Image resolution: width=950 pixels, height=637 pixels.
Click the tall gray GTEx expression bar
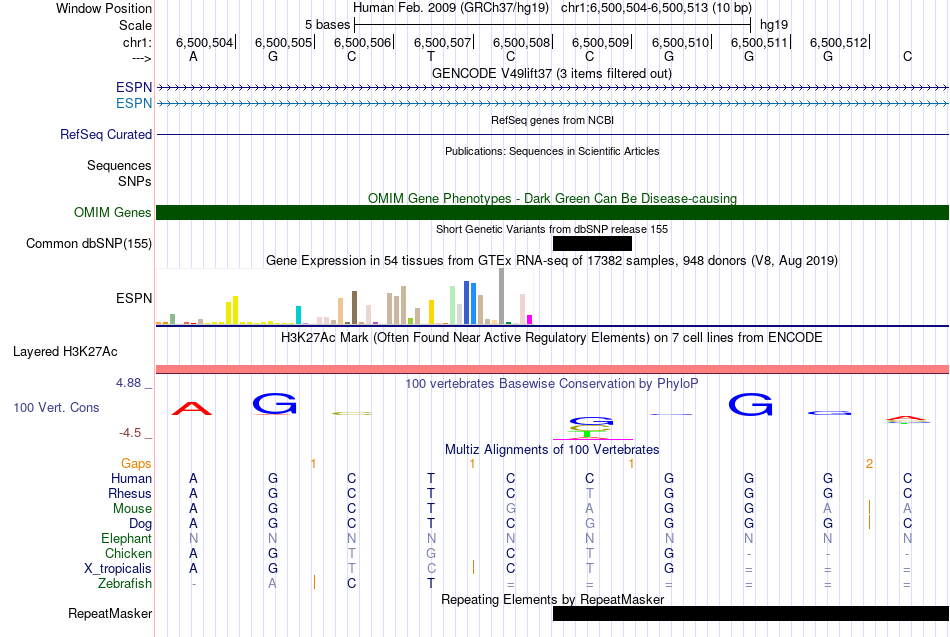(501, 296)
